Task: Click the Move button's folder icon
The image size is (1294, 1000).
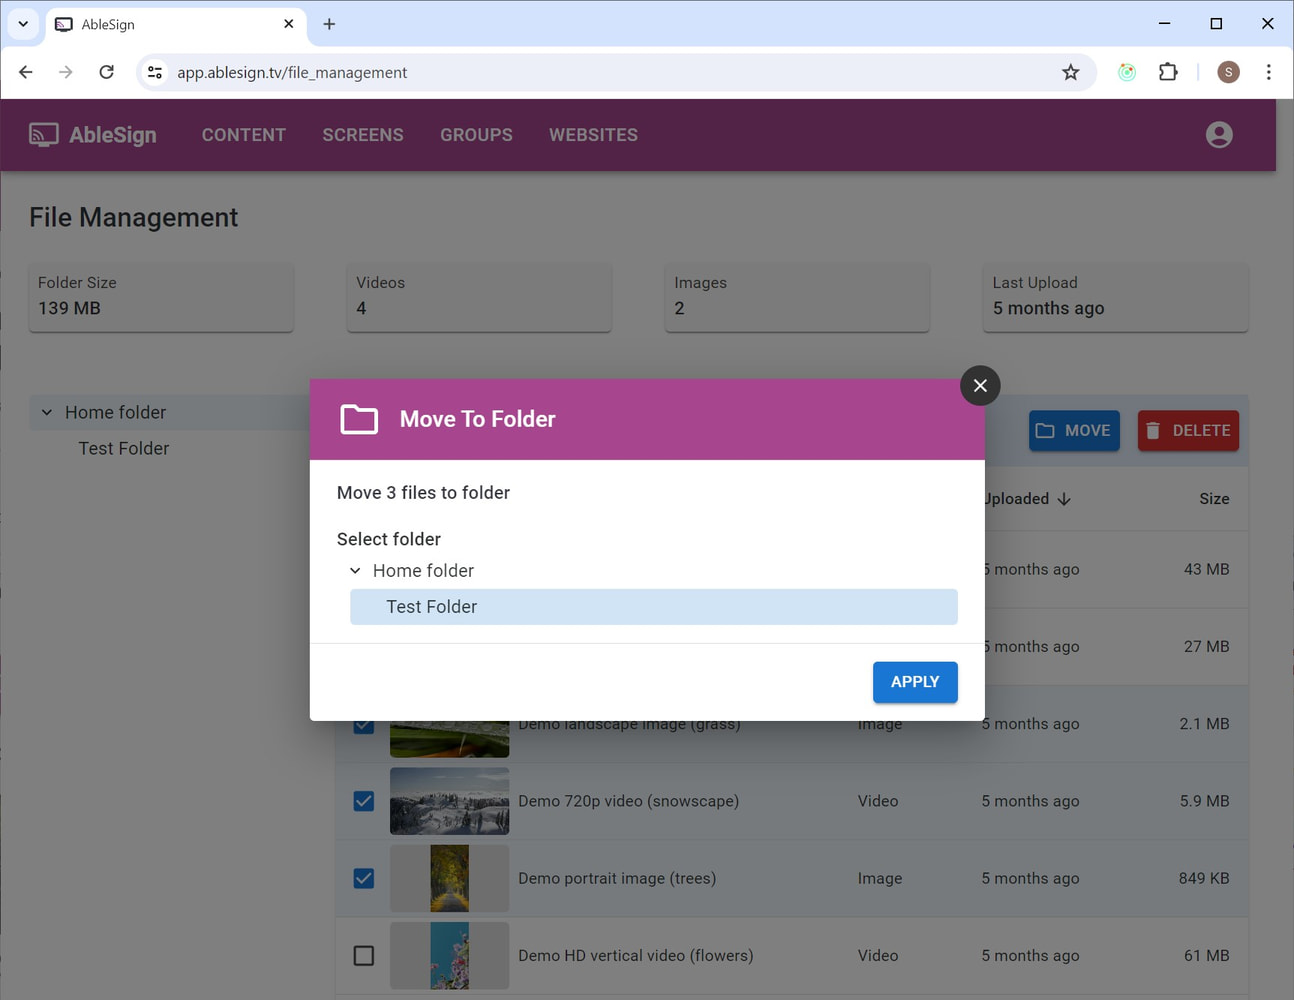Action: (x=1045, y=430)
